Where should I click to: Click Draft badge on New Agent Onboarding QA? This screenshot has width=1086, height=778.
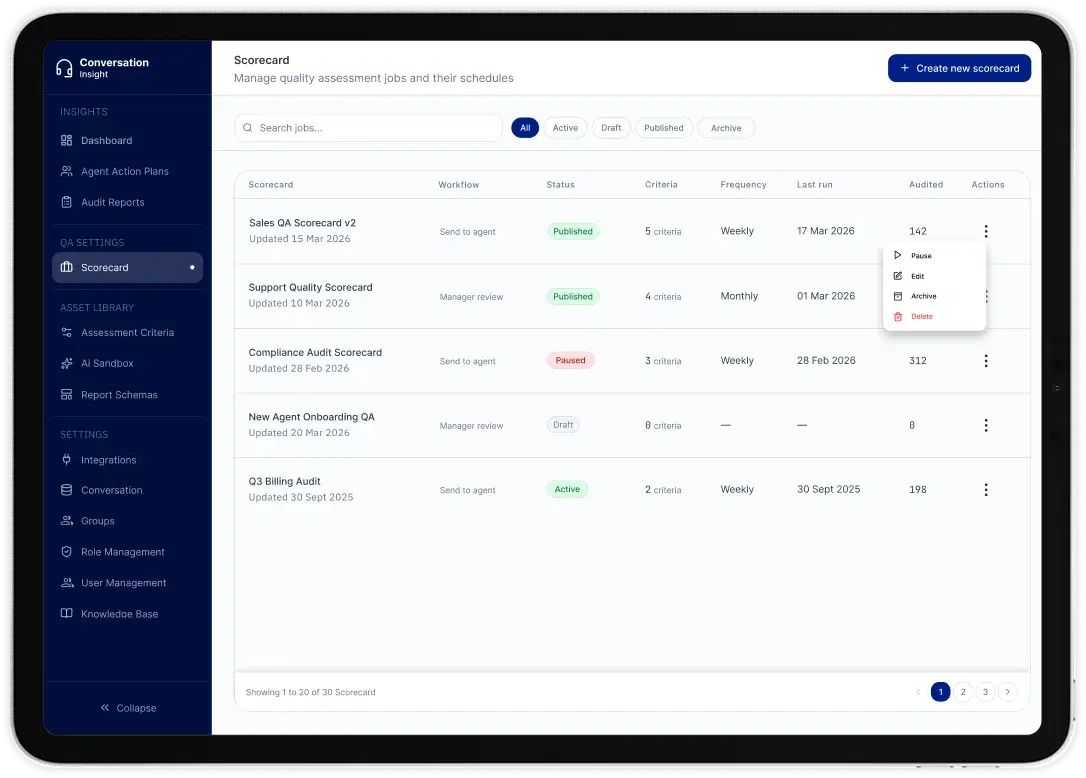click(563, 425)
